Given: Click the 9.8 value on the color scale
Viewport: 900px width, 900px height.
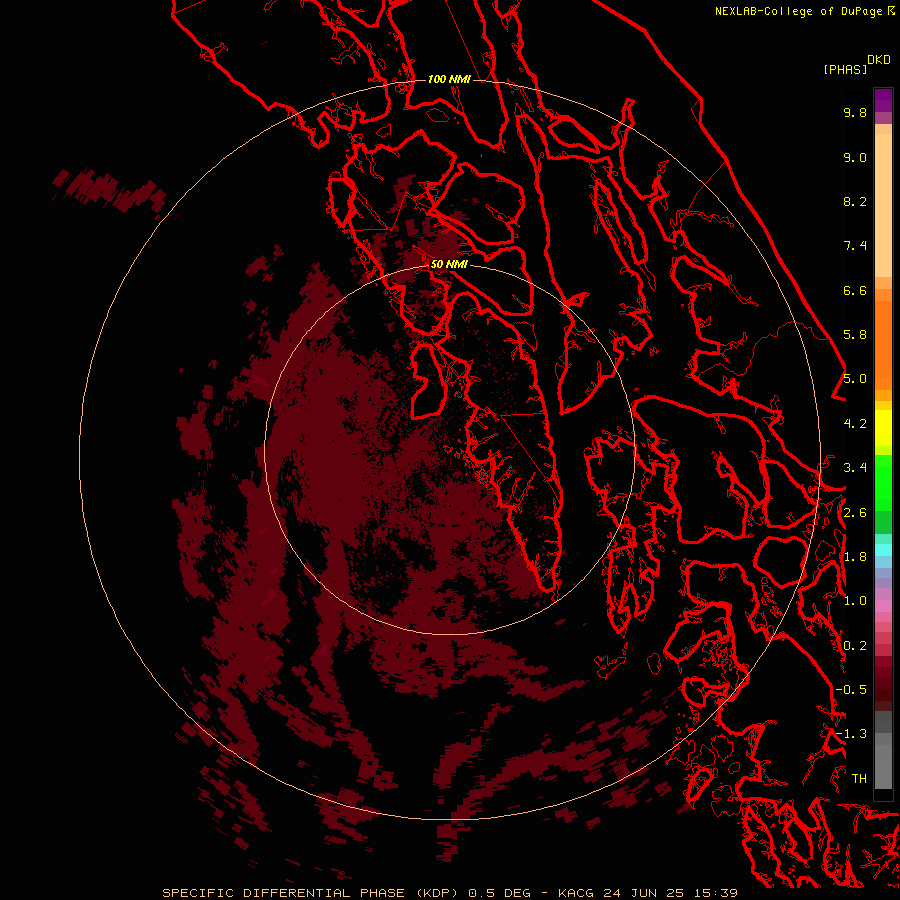Looking at the screenshot, I should click(855, 112).
